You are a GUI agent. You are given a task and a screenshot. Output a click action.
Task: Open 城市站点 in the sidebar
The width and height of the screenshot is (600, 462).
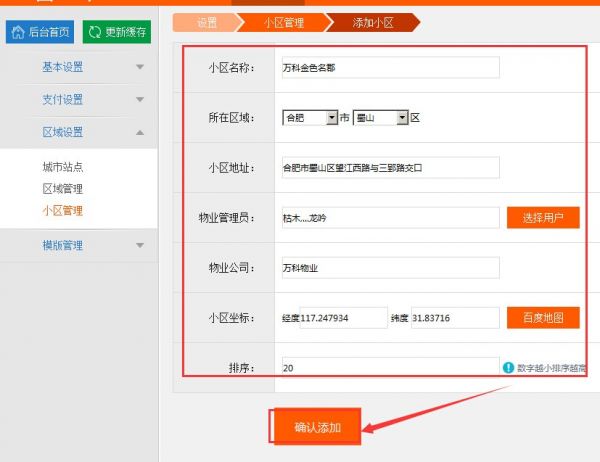point(62,167)
